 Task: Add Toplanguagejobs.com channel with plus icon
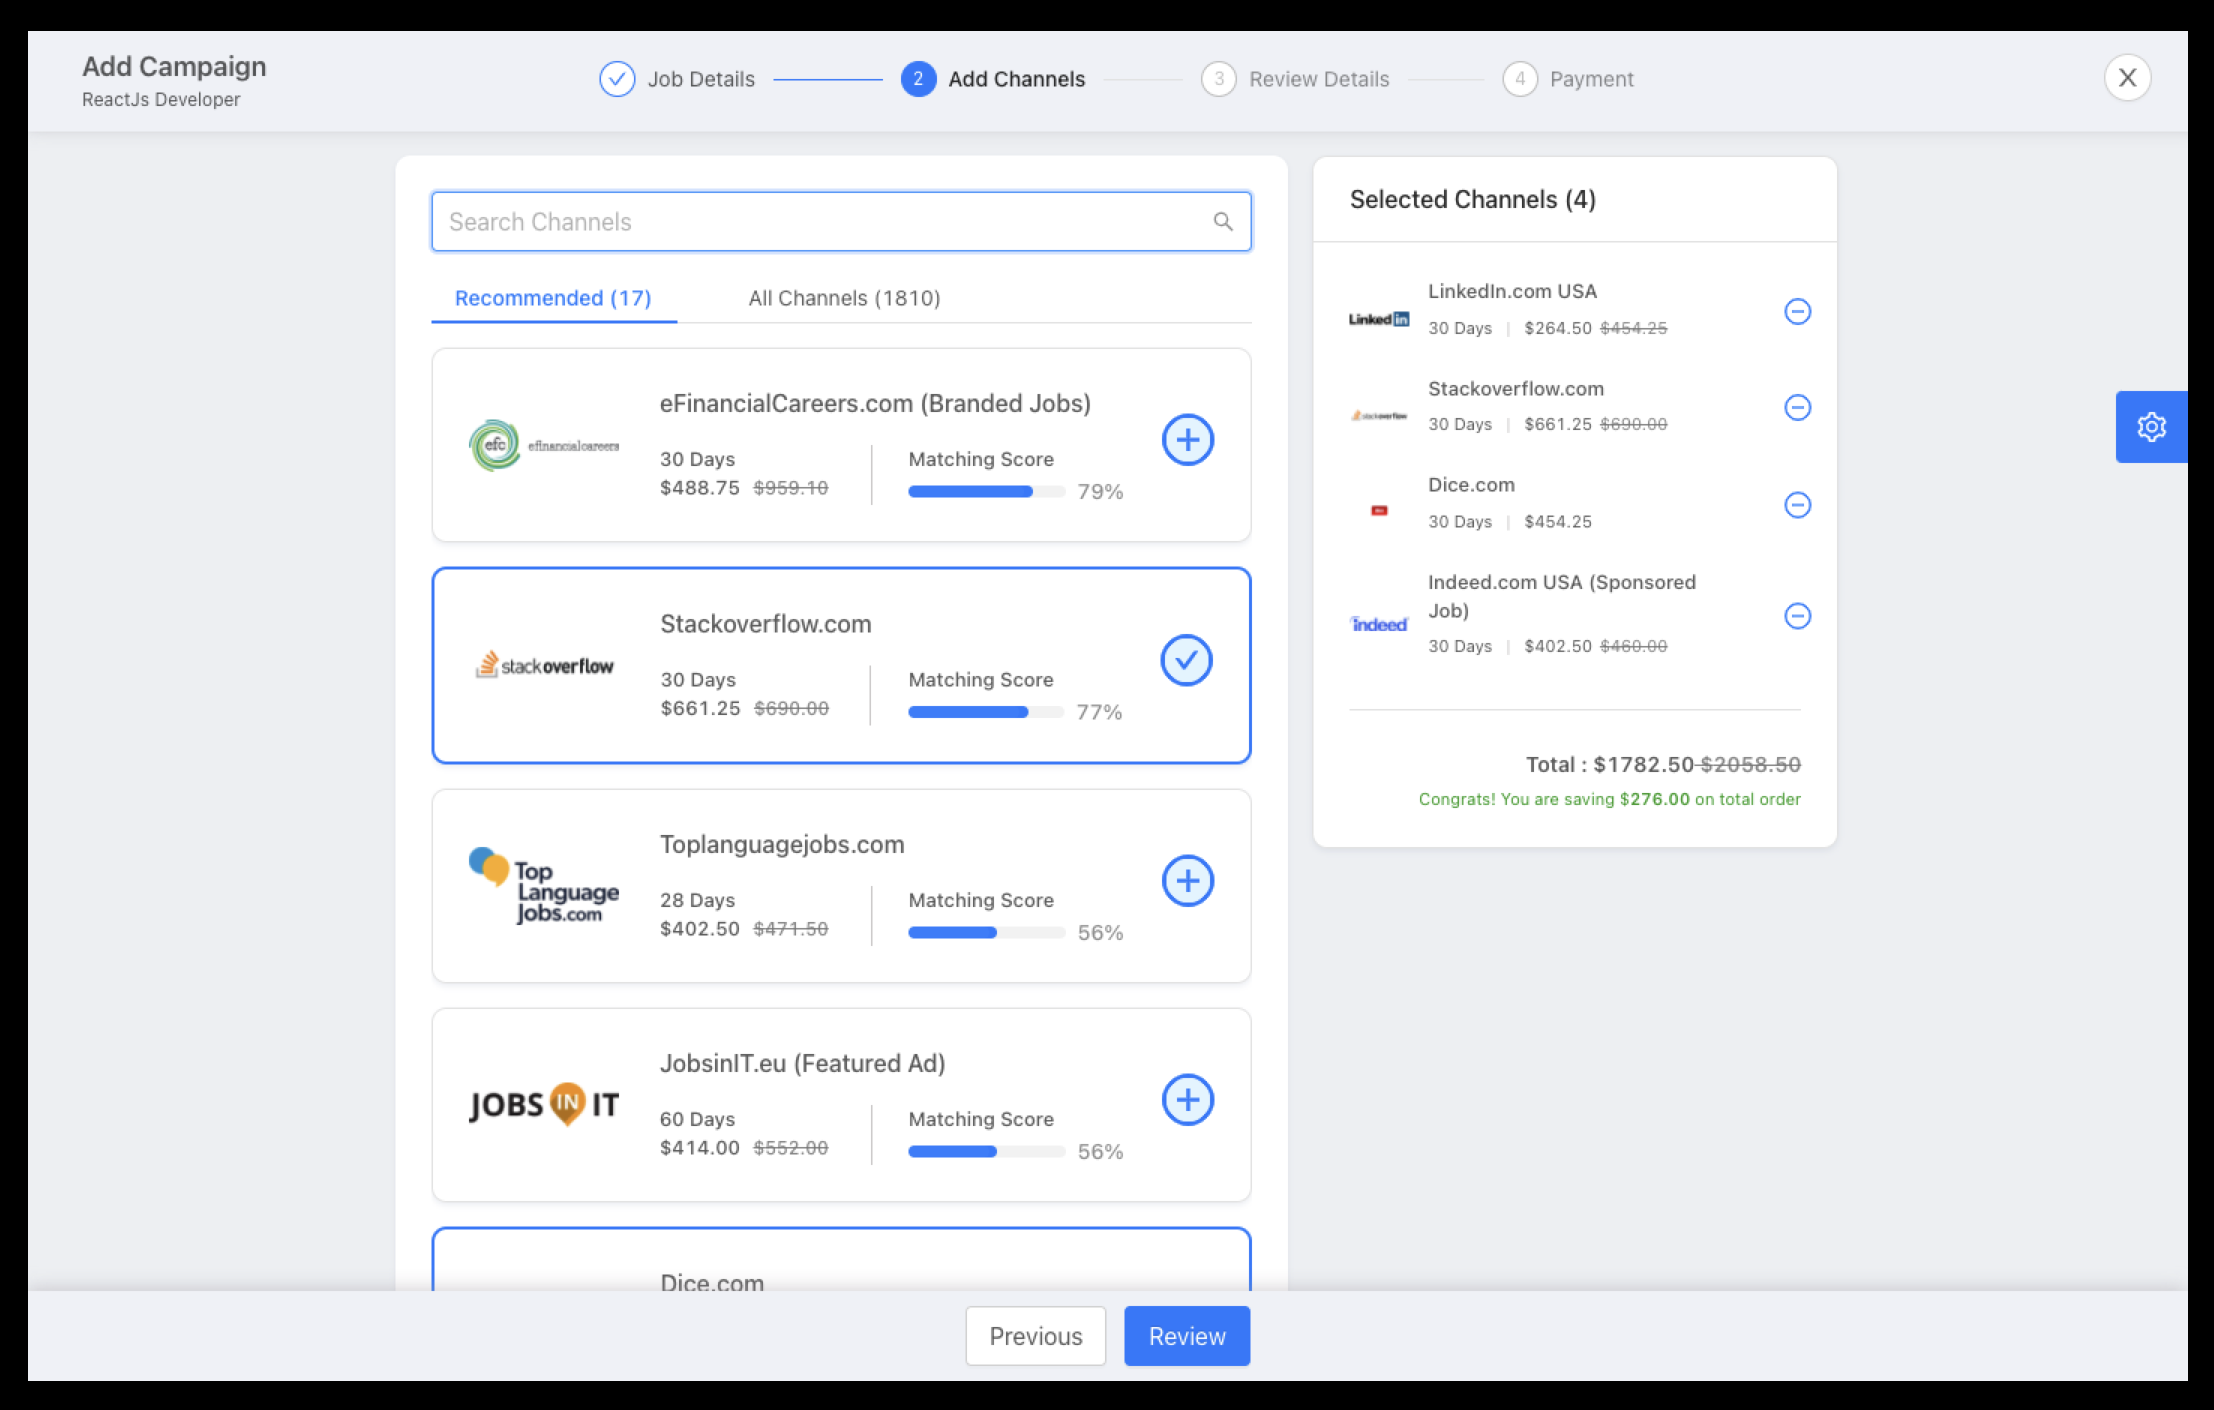[1187, 881]
